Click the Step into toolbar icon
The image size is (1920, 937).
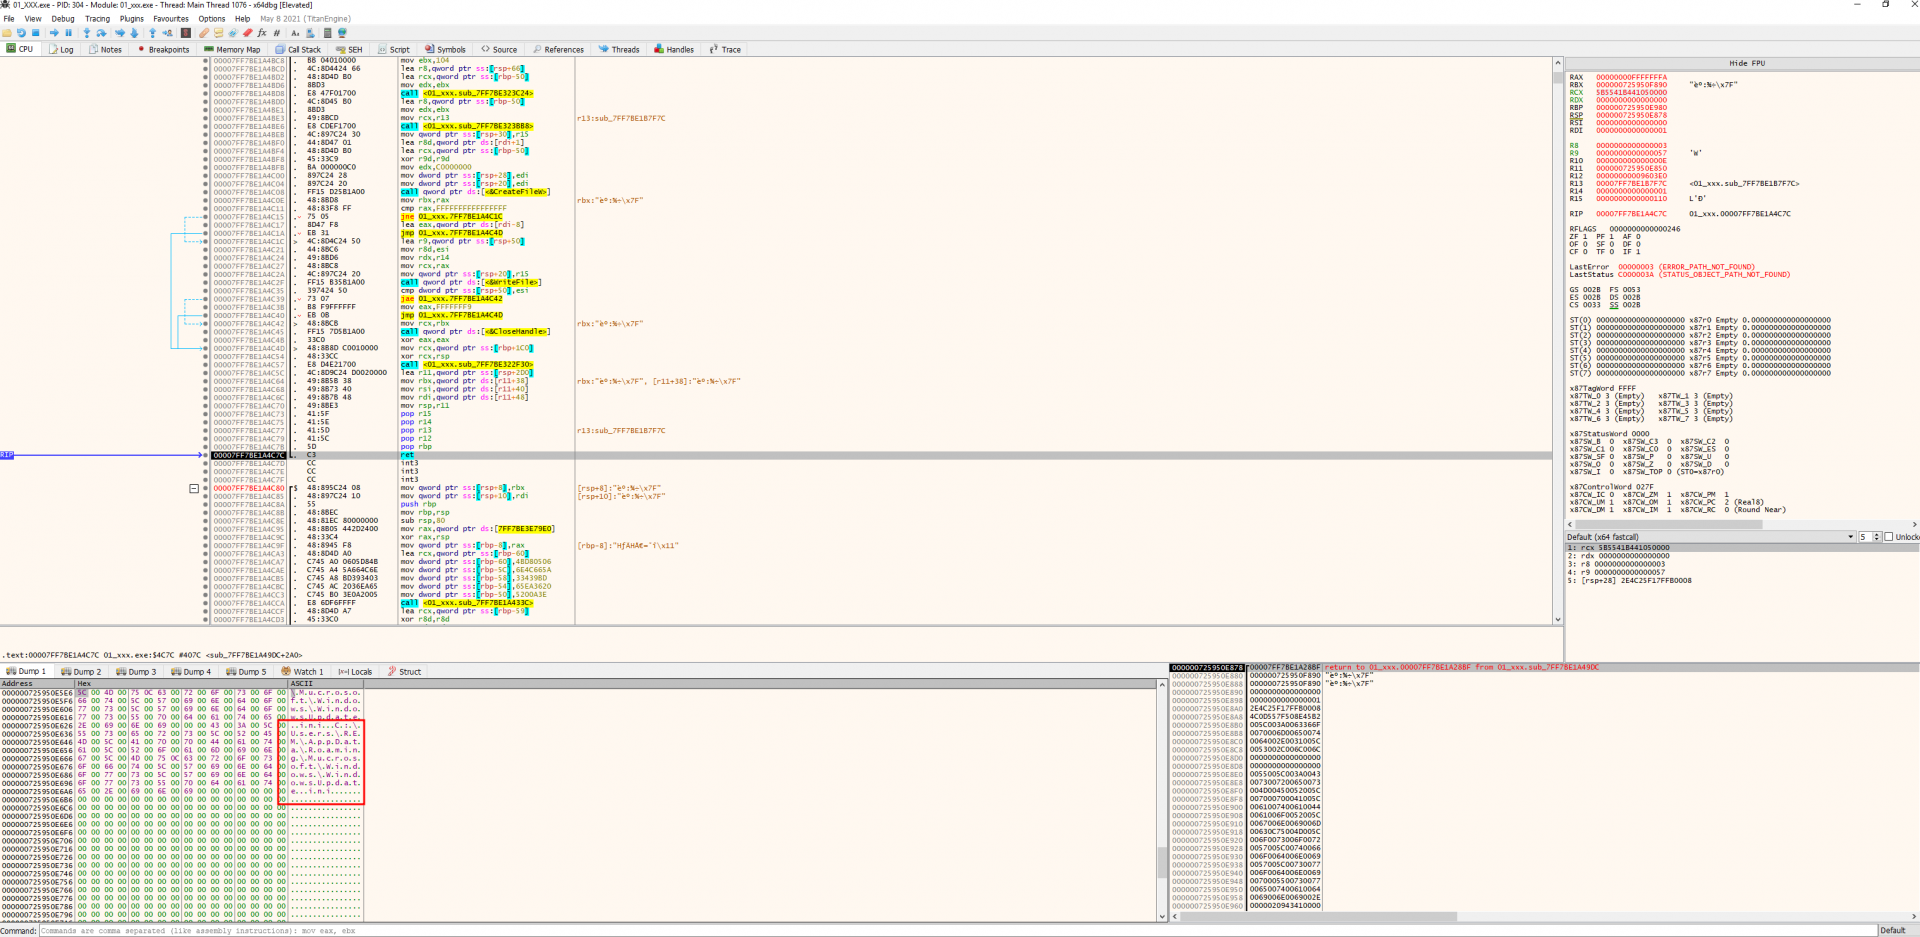click(x=87, y=33)
